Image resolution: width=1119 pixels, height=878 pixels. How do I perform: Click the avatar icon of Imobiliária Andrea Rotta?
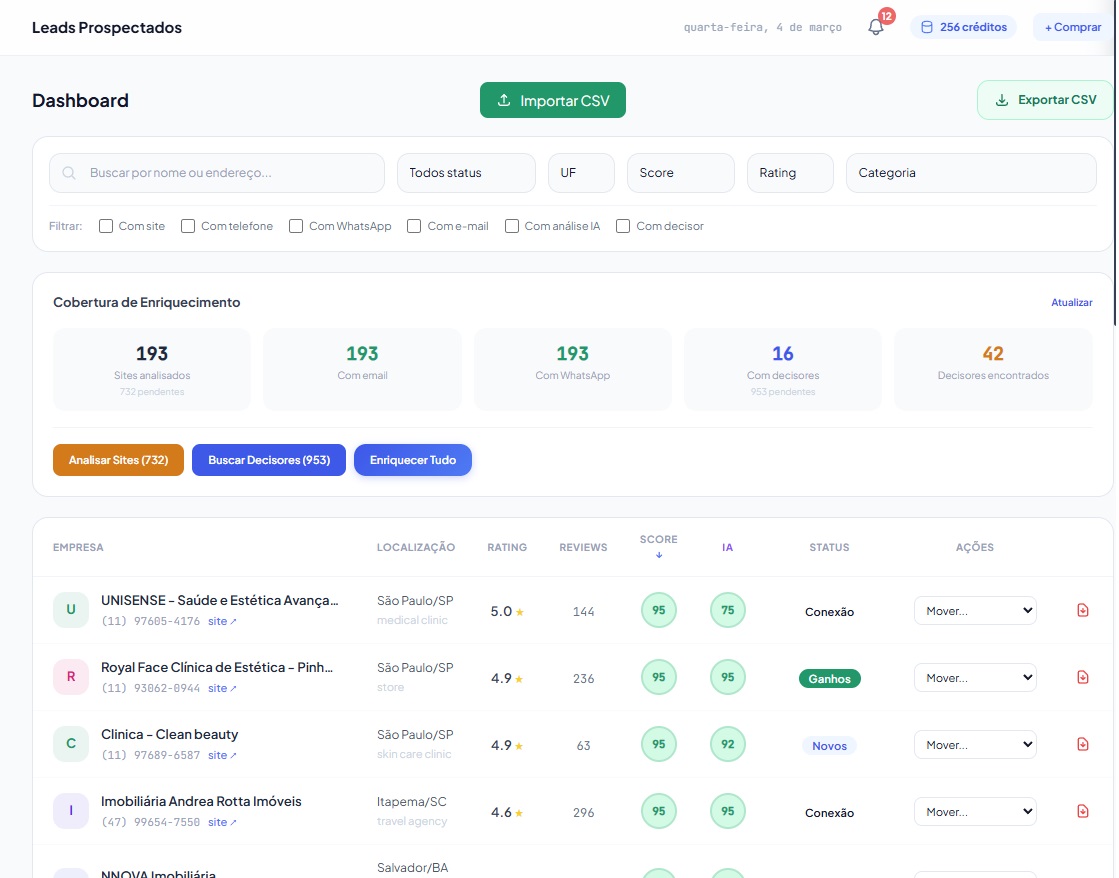71,811
